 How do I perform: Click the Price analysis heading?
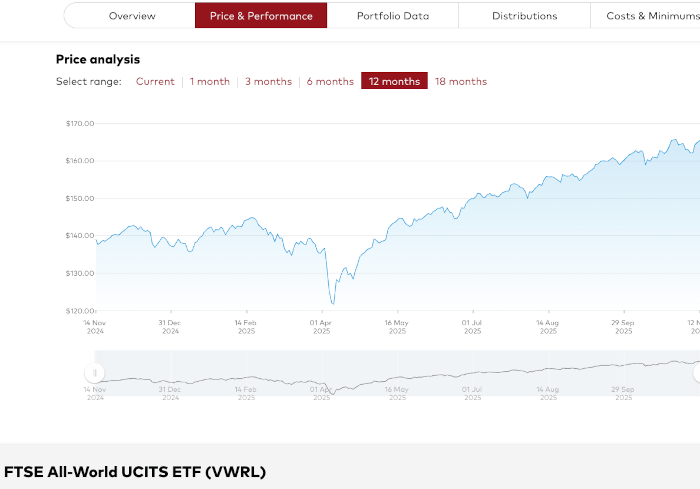(98, 59)
